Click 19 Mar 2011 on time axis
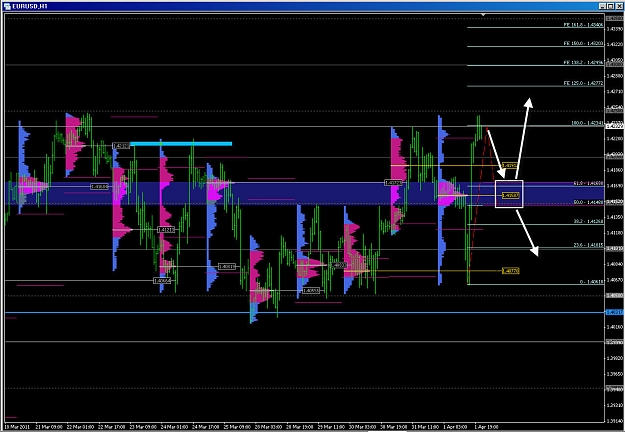This screenshot has width=625, height=432. tap(17, 427)
